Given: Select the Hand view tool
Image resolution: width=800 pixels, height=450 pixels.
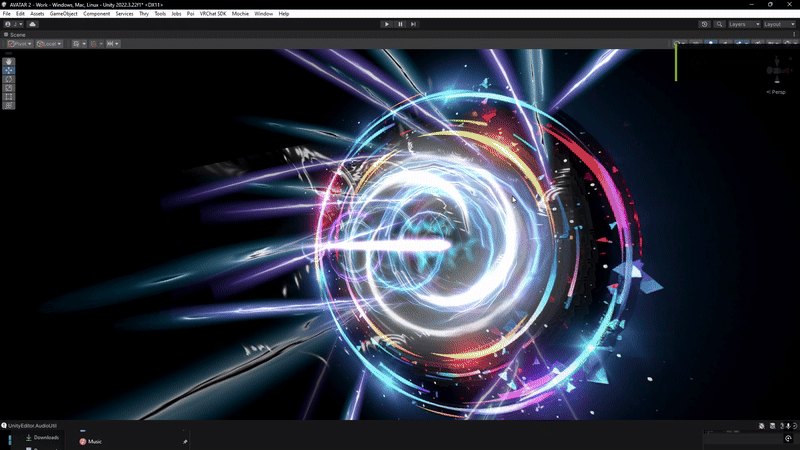Looking at the screenshot, I should 9,61.
